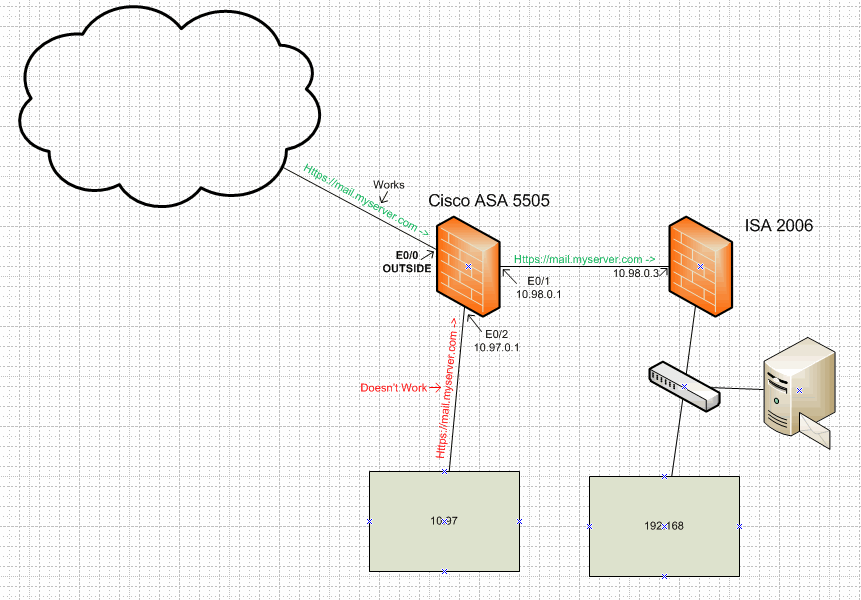This screenshot has height=600, width=861.
Task: Select the E0/2 10.97.0.1 label
Action: [x=497, y=341]
